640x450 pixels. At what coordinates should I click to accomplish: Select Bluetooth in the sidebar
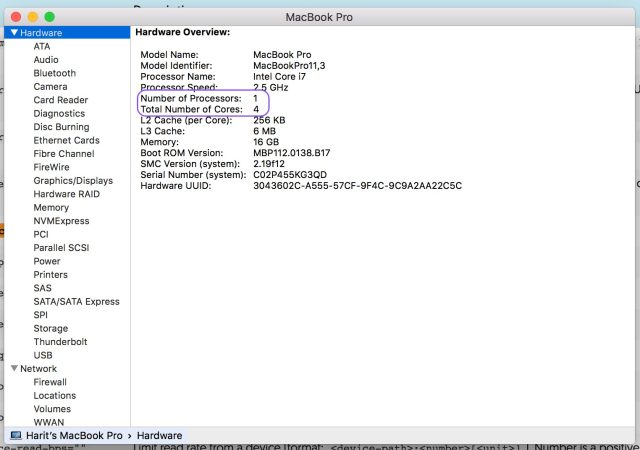(55, 73)
